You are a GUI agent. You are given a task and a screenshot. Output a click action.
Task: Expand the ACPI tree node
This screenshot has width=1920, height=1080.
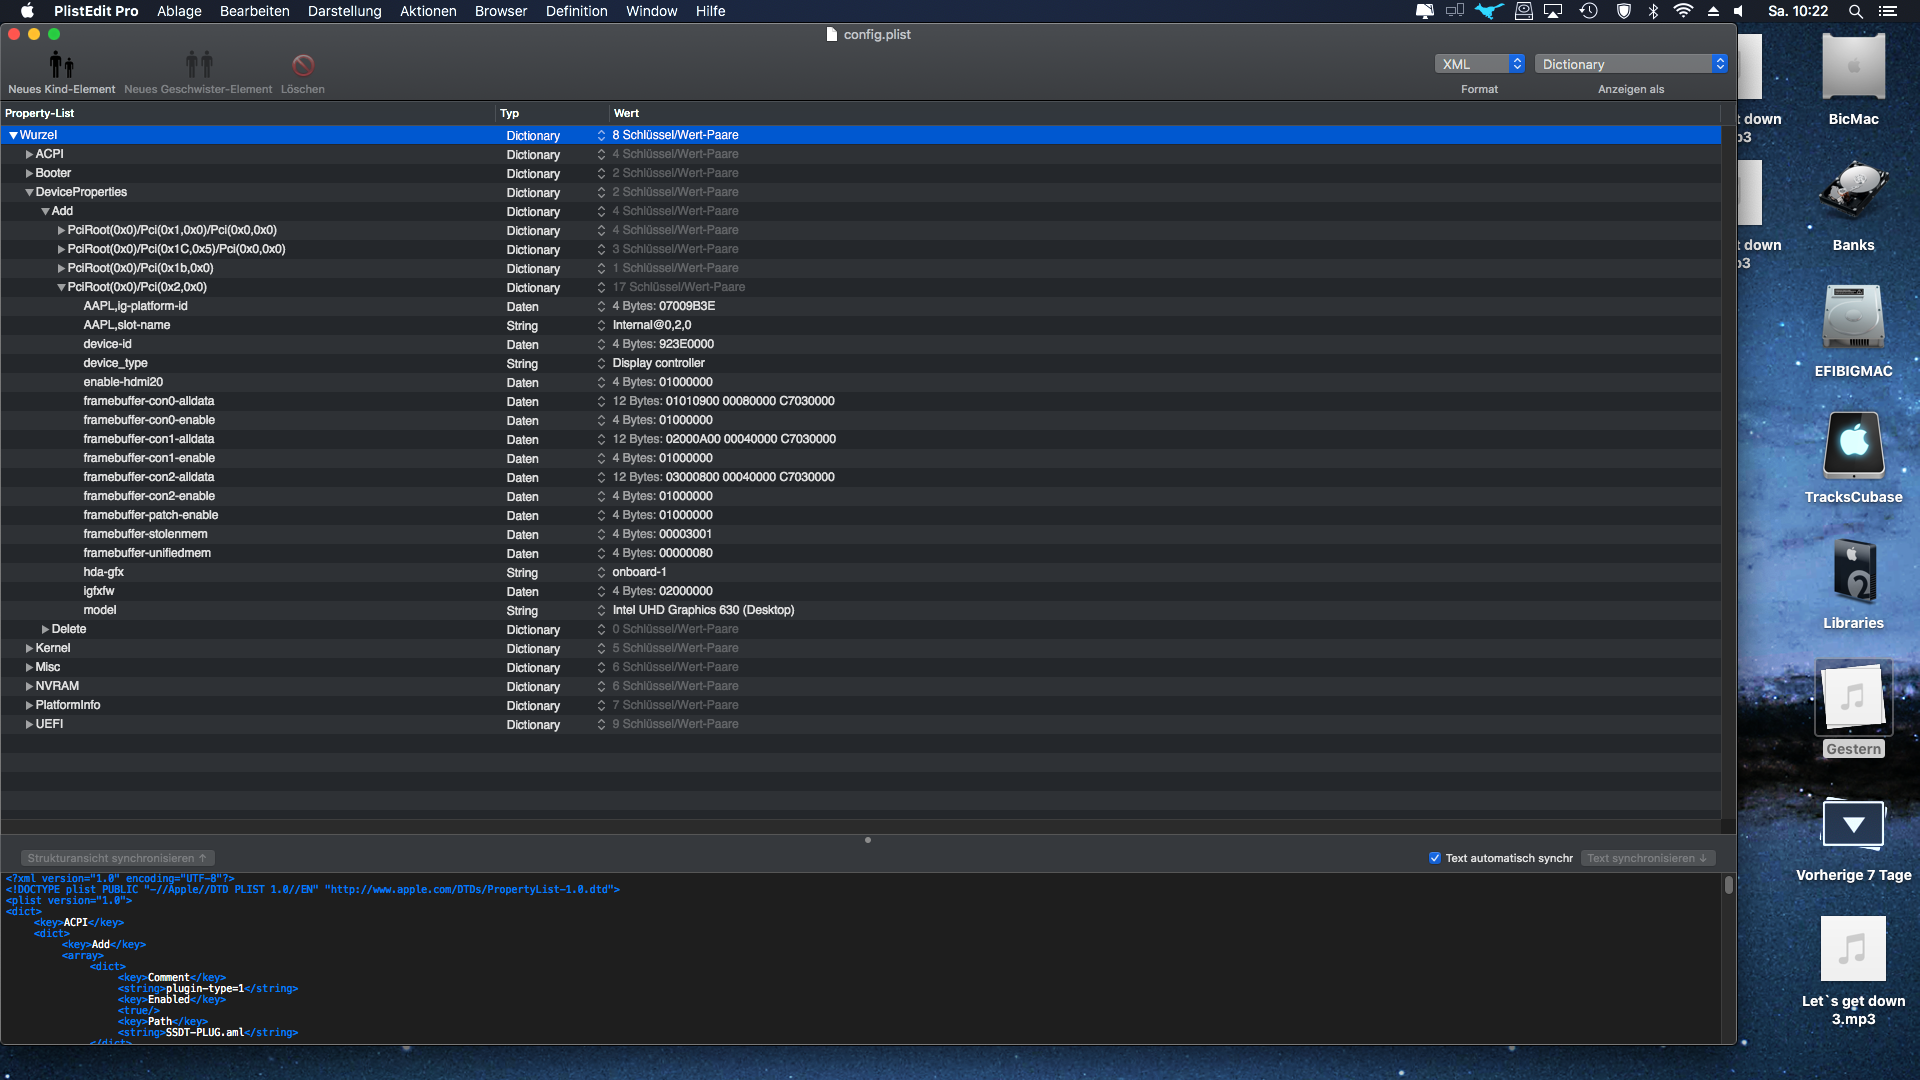click(x=29, y=155)
